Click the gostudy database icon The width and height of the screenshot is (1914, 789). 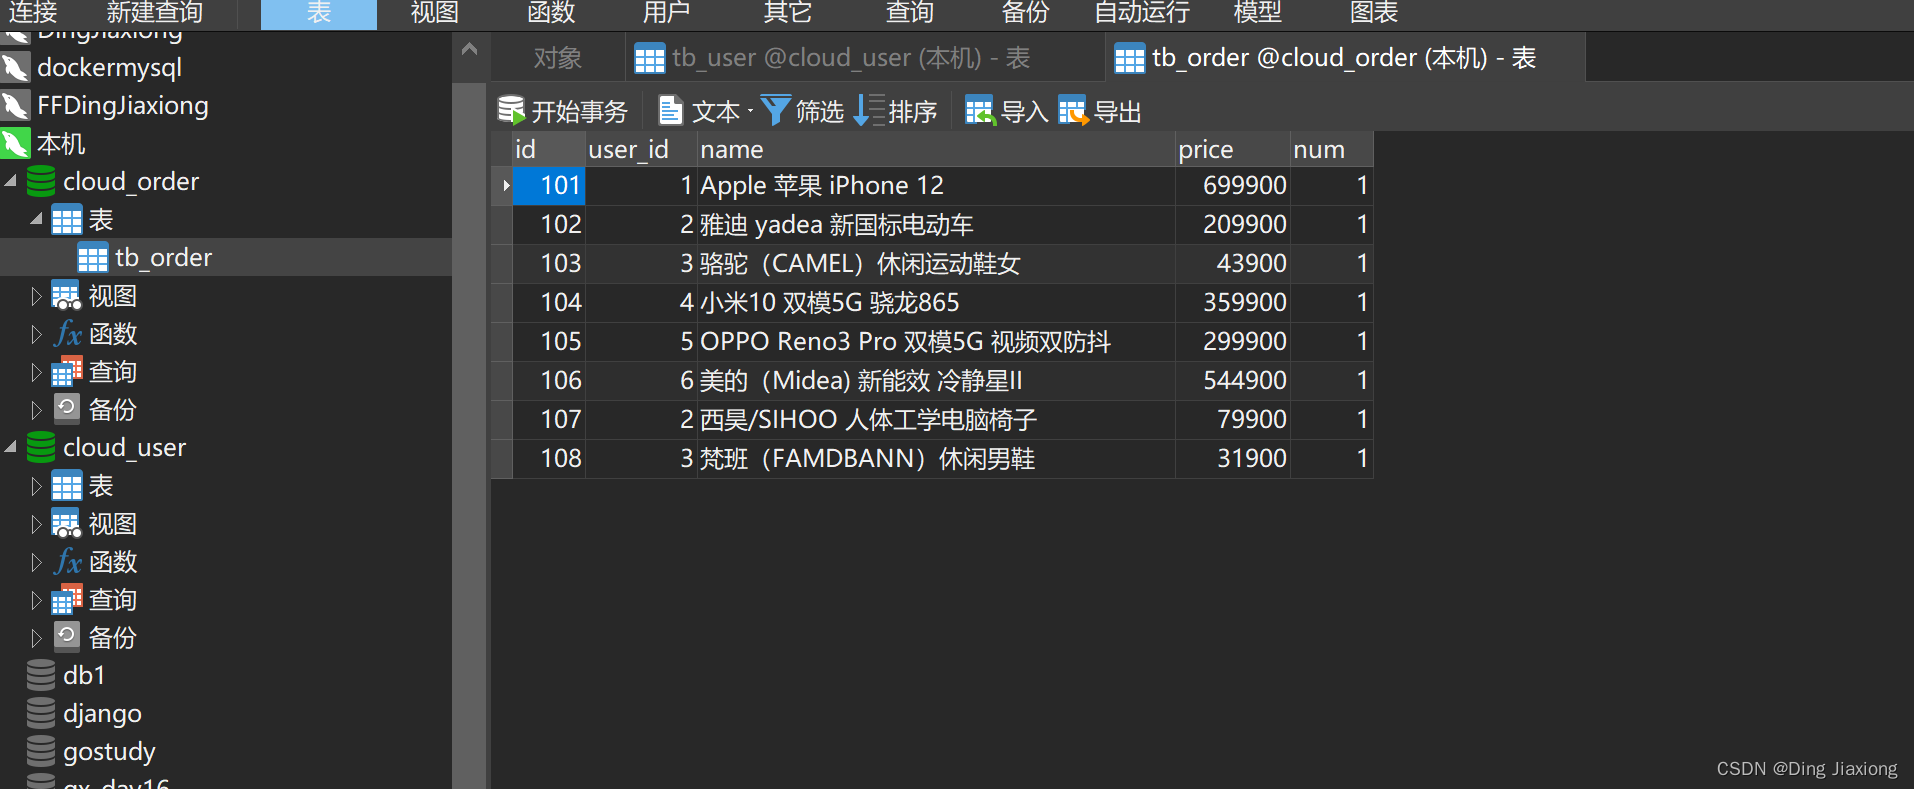[x=41, y=752]
